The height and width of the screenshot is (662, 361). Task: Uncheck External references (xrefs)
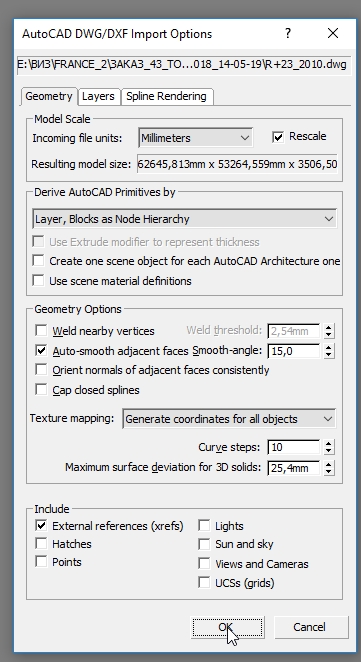coord(41,525)
